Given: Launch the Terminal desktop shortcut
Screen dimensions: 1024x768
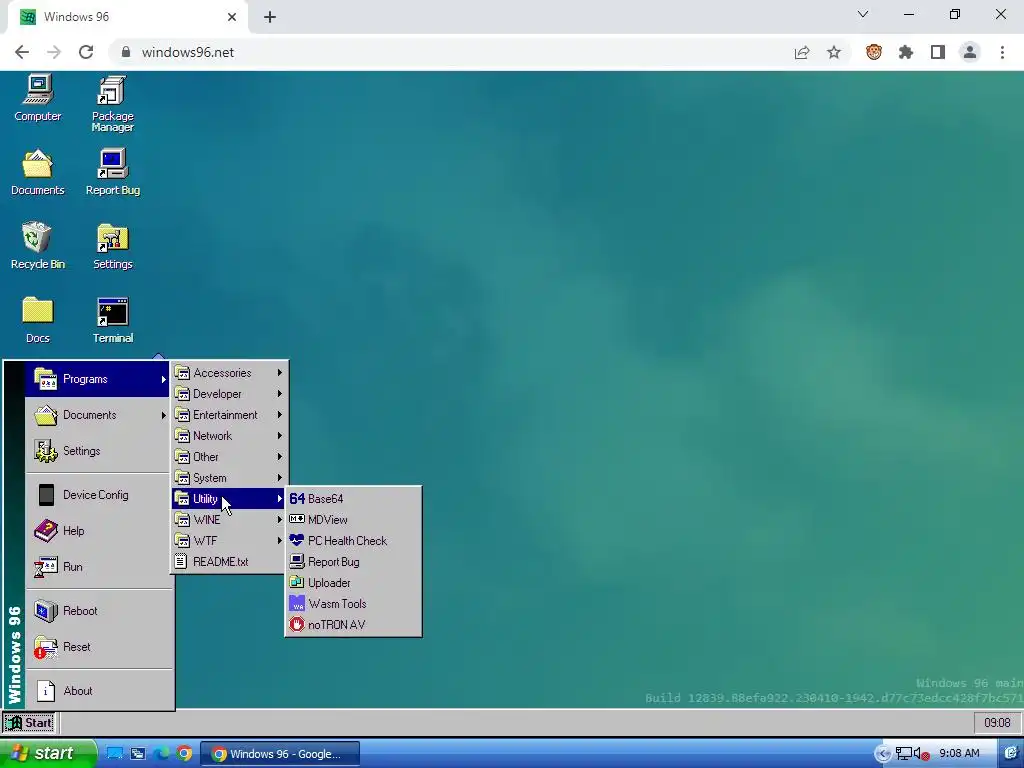Looking at the screenshot, I should 112,320.
